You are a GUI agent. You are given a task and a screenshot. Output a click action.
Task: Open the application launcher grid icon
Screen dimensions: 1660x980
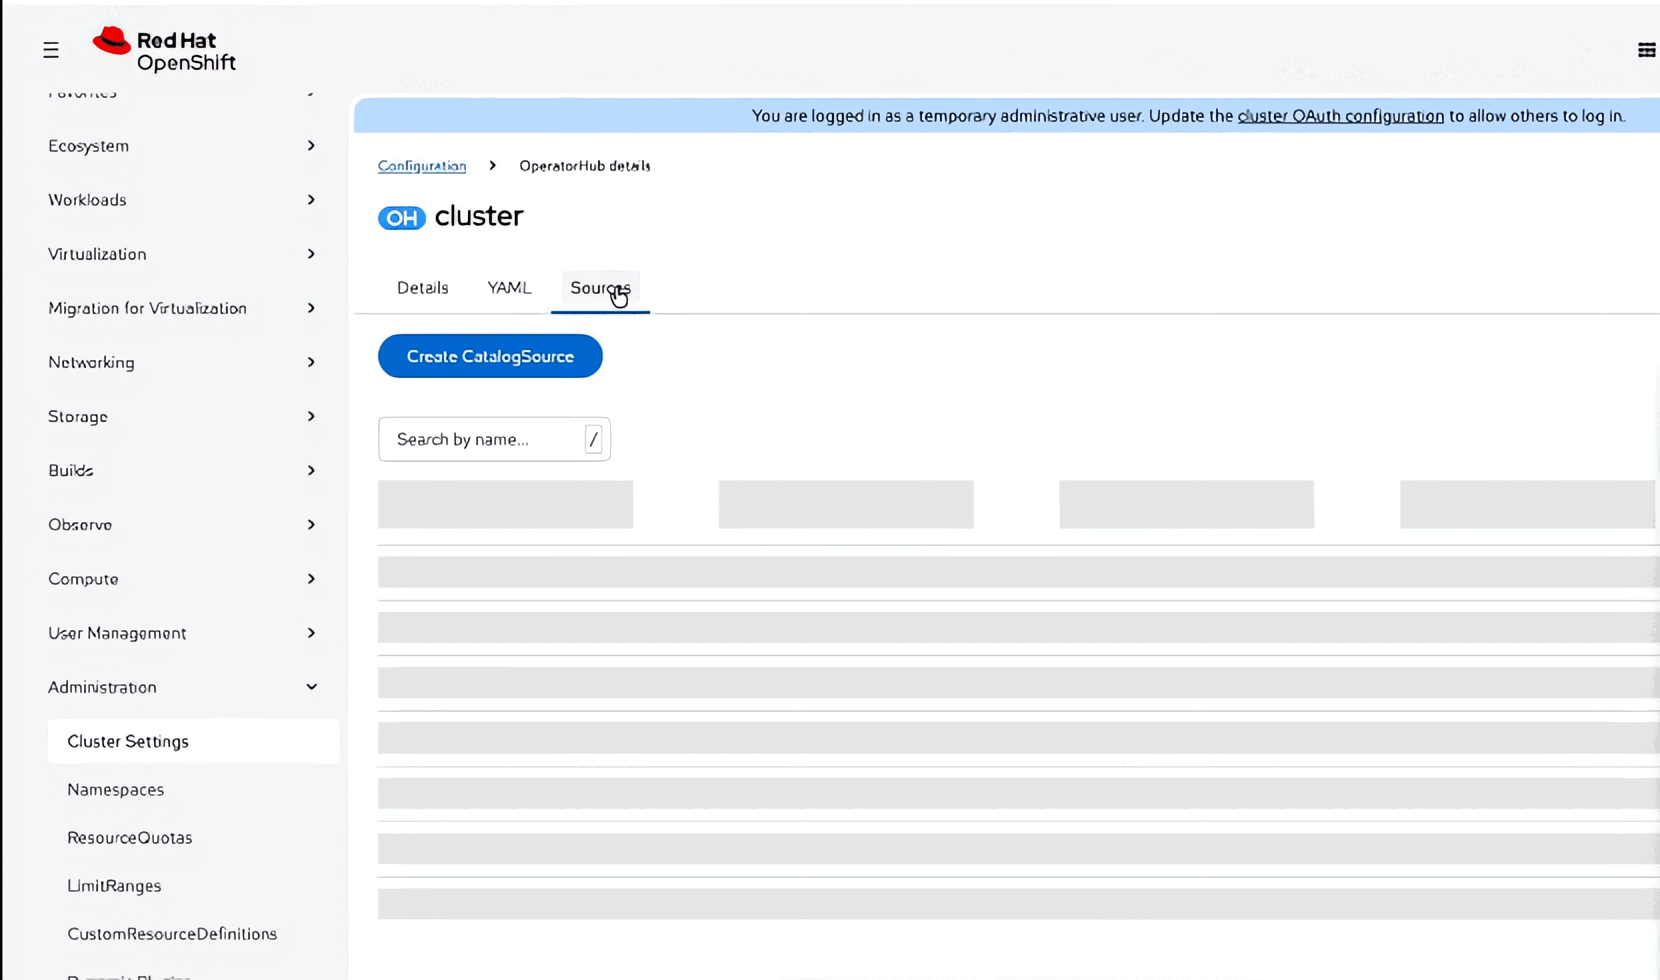1646,50
